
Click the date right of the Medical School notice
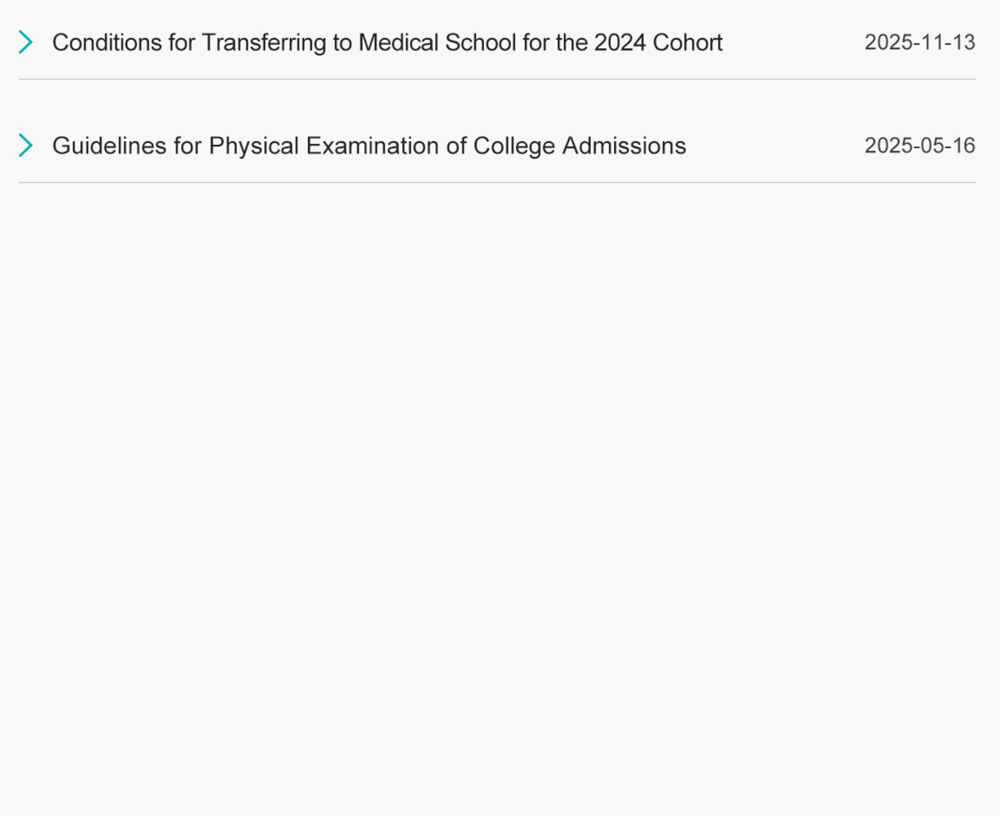tap(919, 42)
